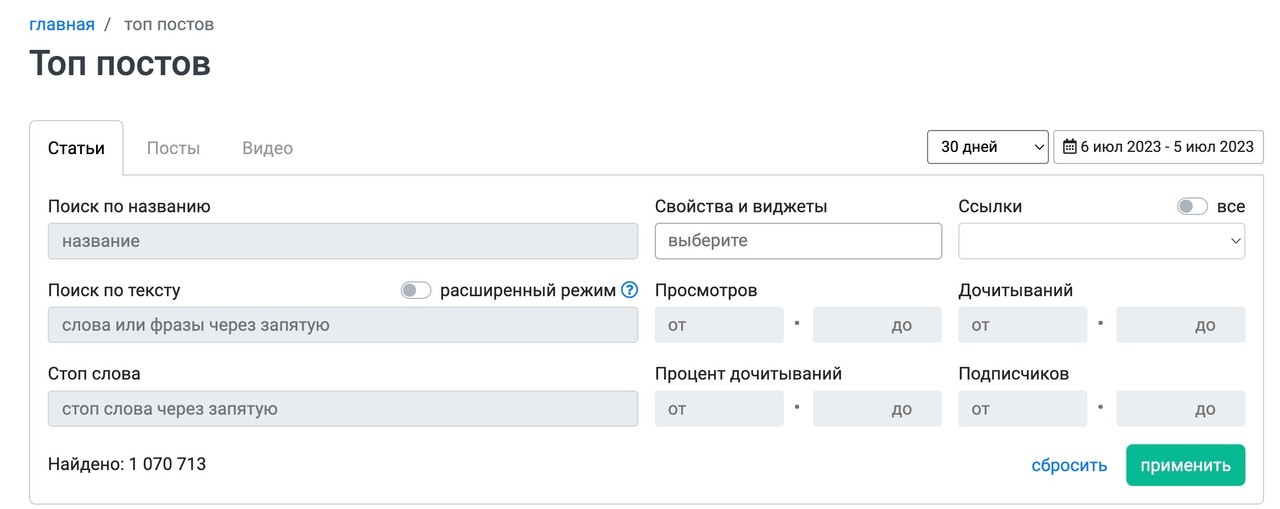1280x509 pixels.
Task: Click the сбросить link
Action: (1069, 466)
